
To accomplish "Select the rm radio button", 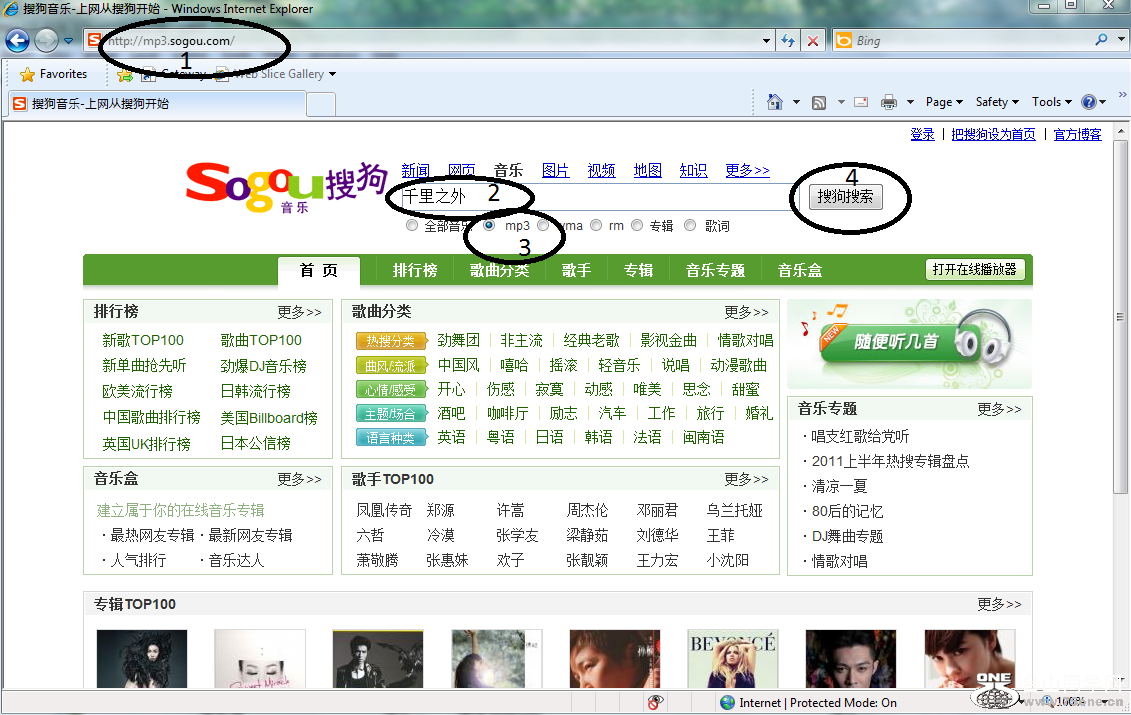I will tap(597, 225).
